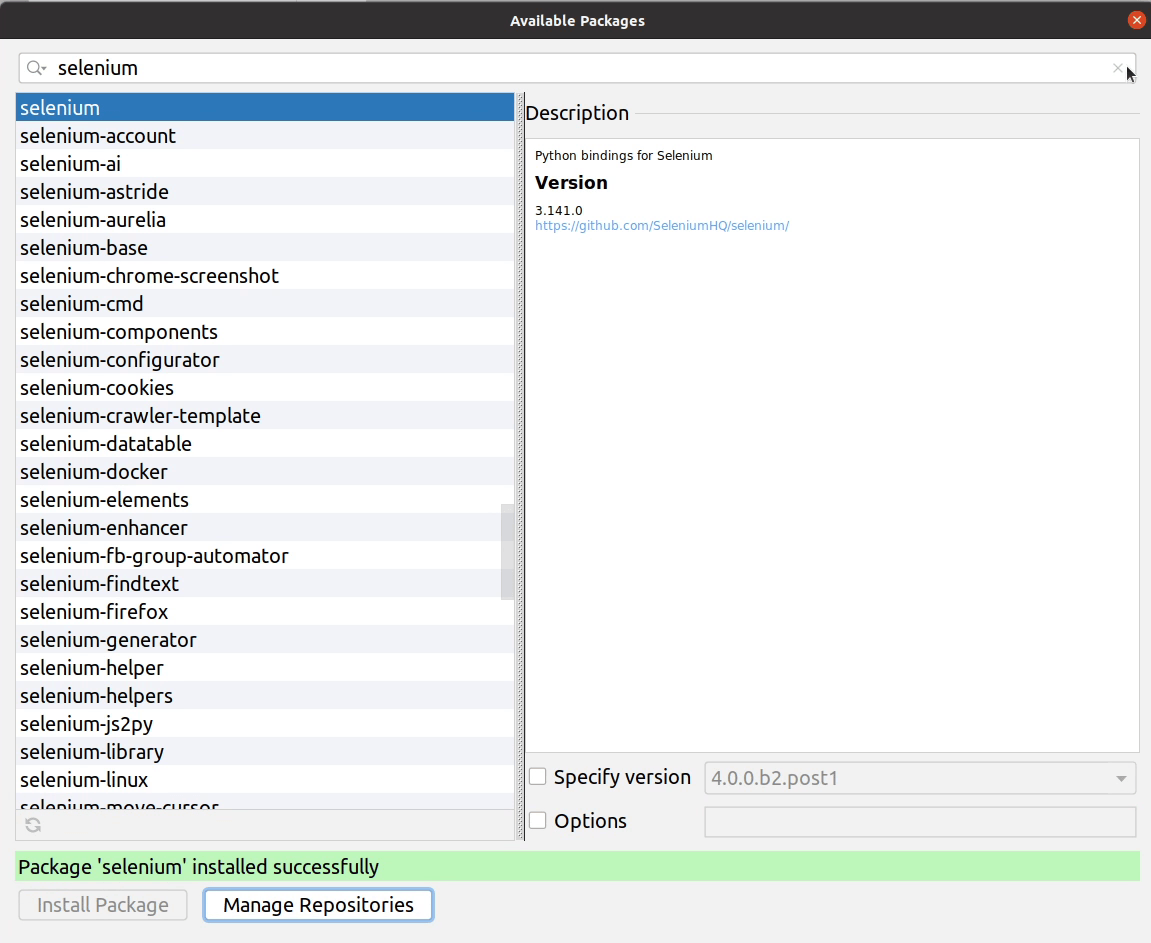
Task: Enable the Options checkbox
Action: pos(537,820)
